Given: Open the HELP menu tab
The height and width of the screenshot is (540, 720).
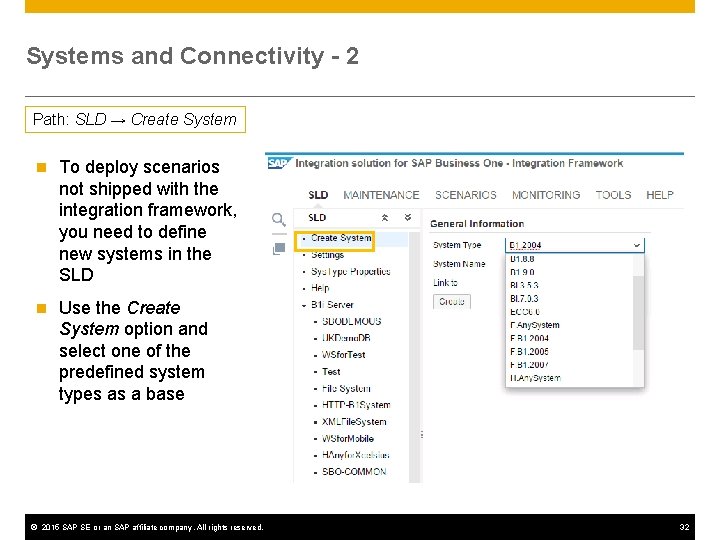Looking at the screenshot, I should point(659,195).
